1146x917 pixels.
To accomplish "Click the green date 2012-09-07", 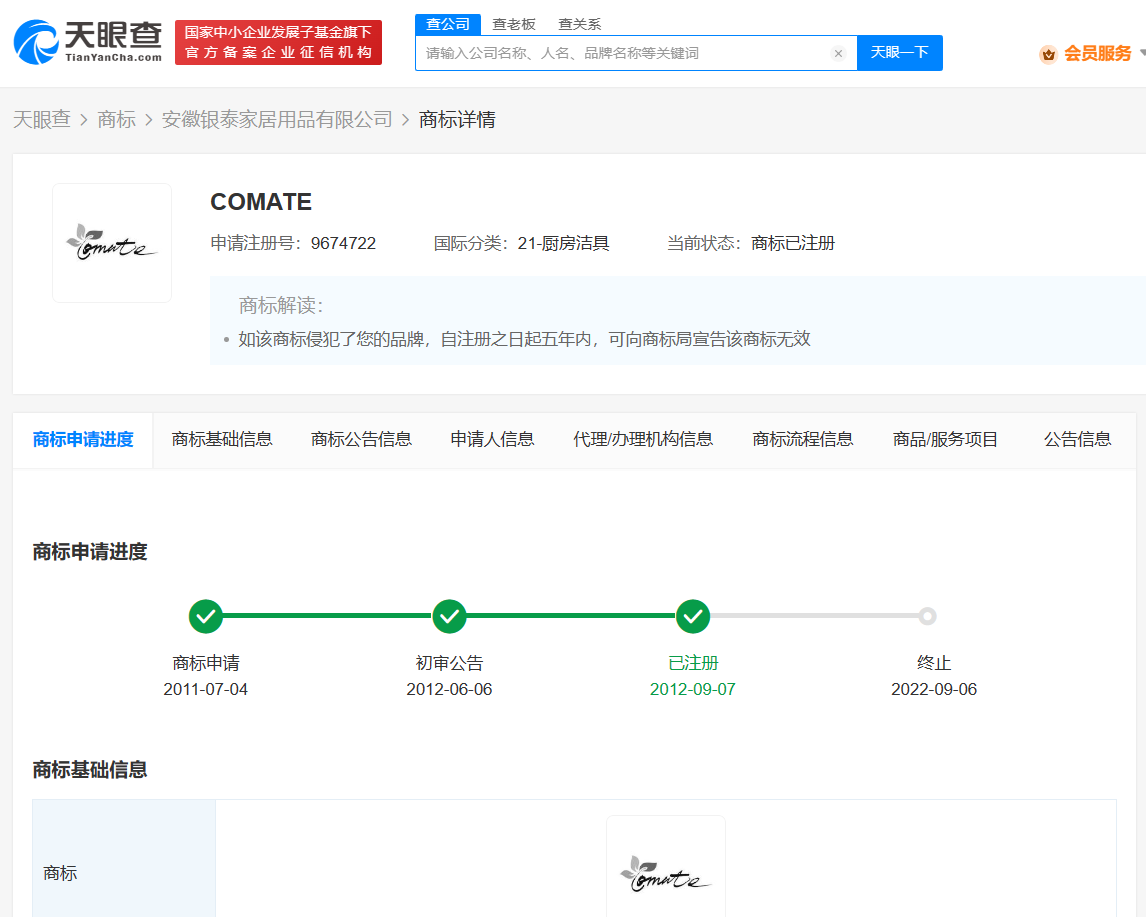I will [x=693, y=689].
